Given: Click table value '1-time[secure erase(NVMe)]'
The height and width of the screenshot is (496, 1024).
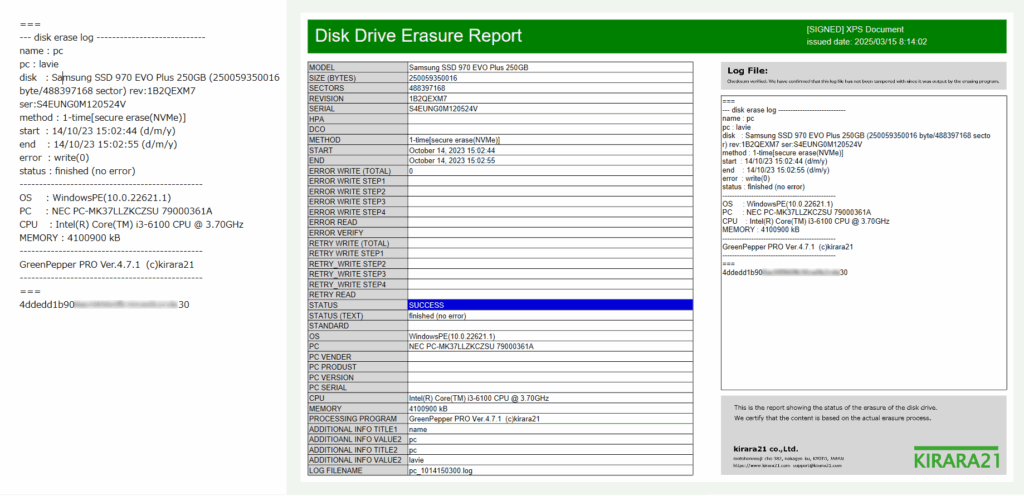Looking at the screenshot, I should [455, 140].
